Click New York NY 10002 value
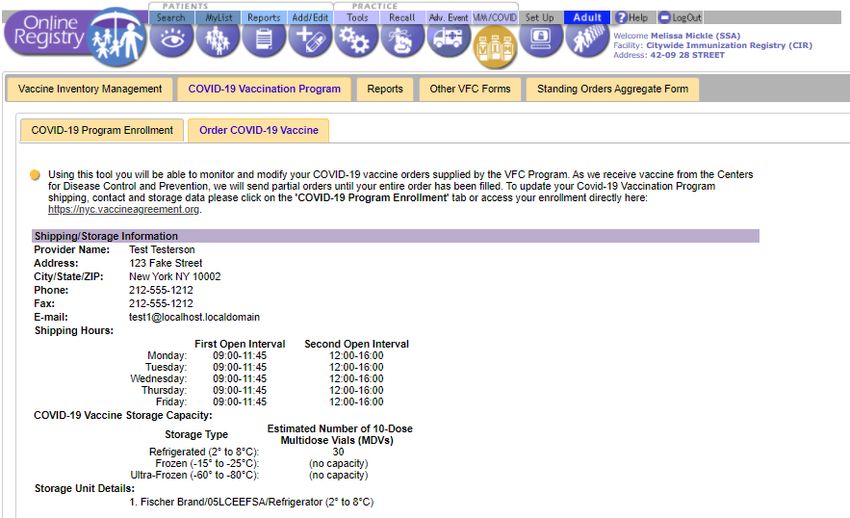Image resolution: width=850 pixels, height=518 pixels. click(x=175, y=276)
